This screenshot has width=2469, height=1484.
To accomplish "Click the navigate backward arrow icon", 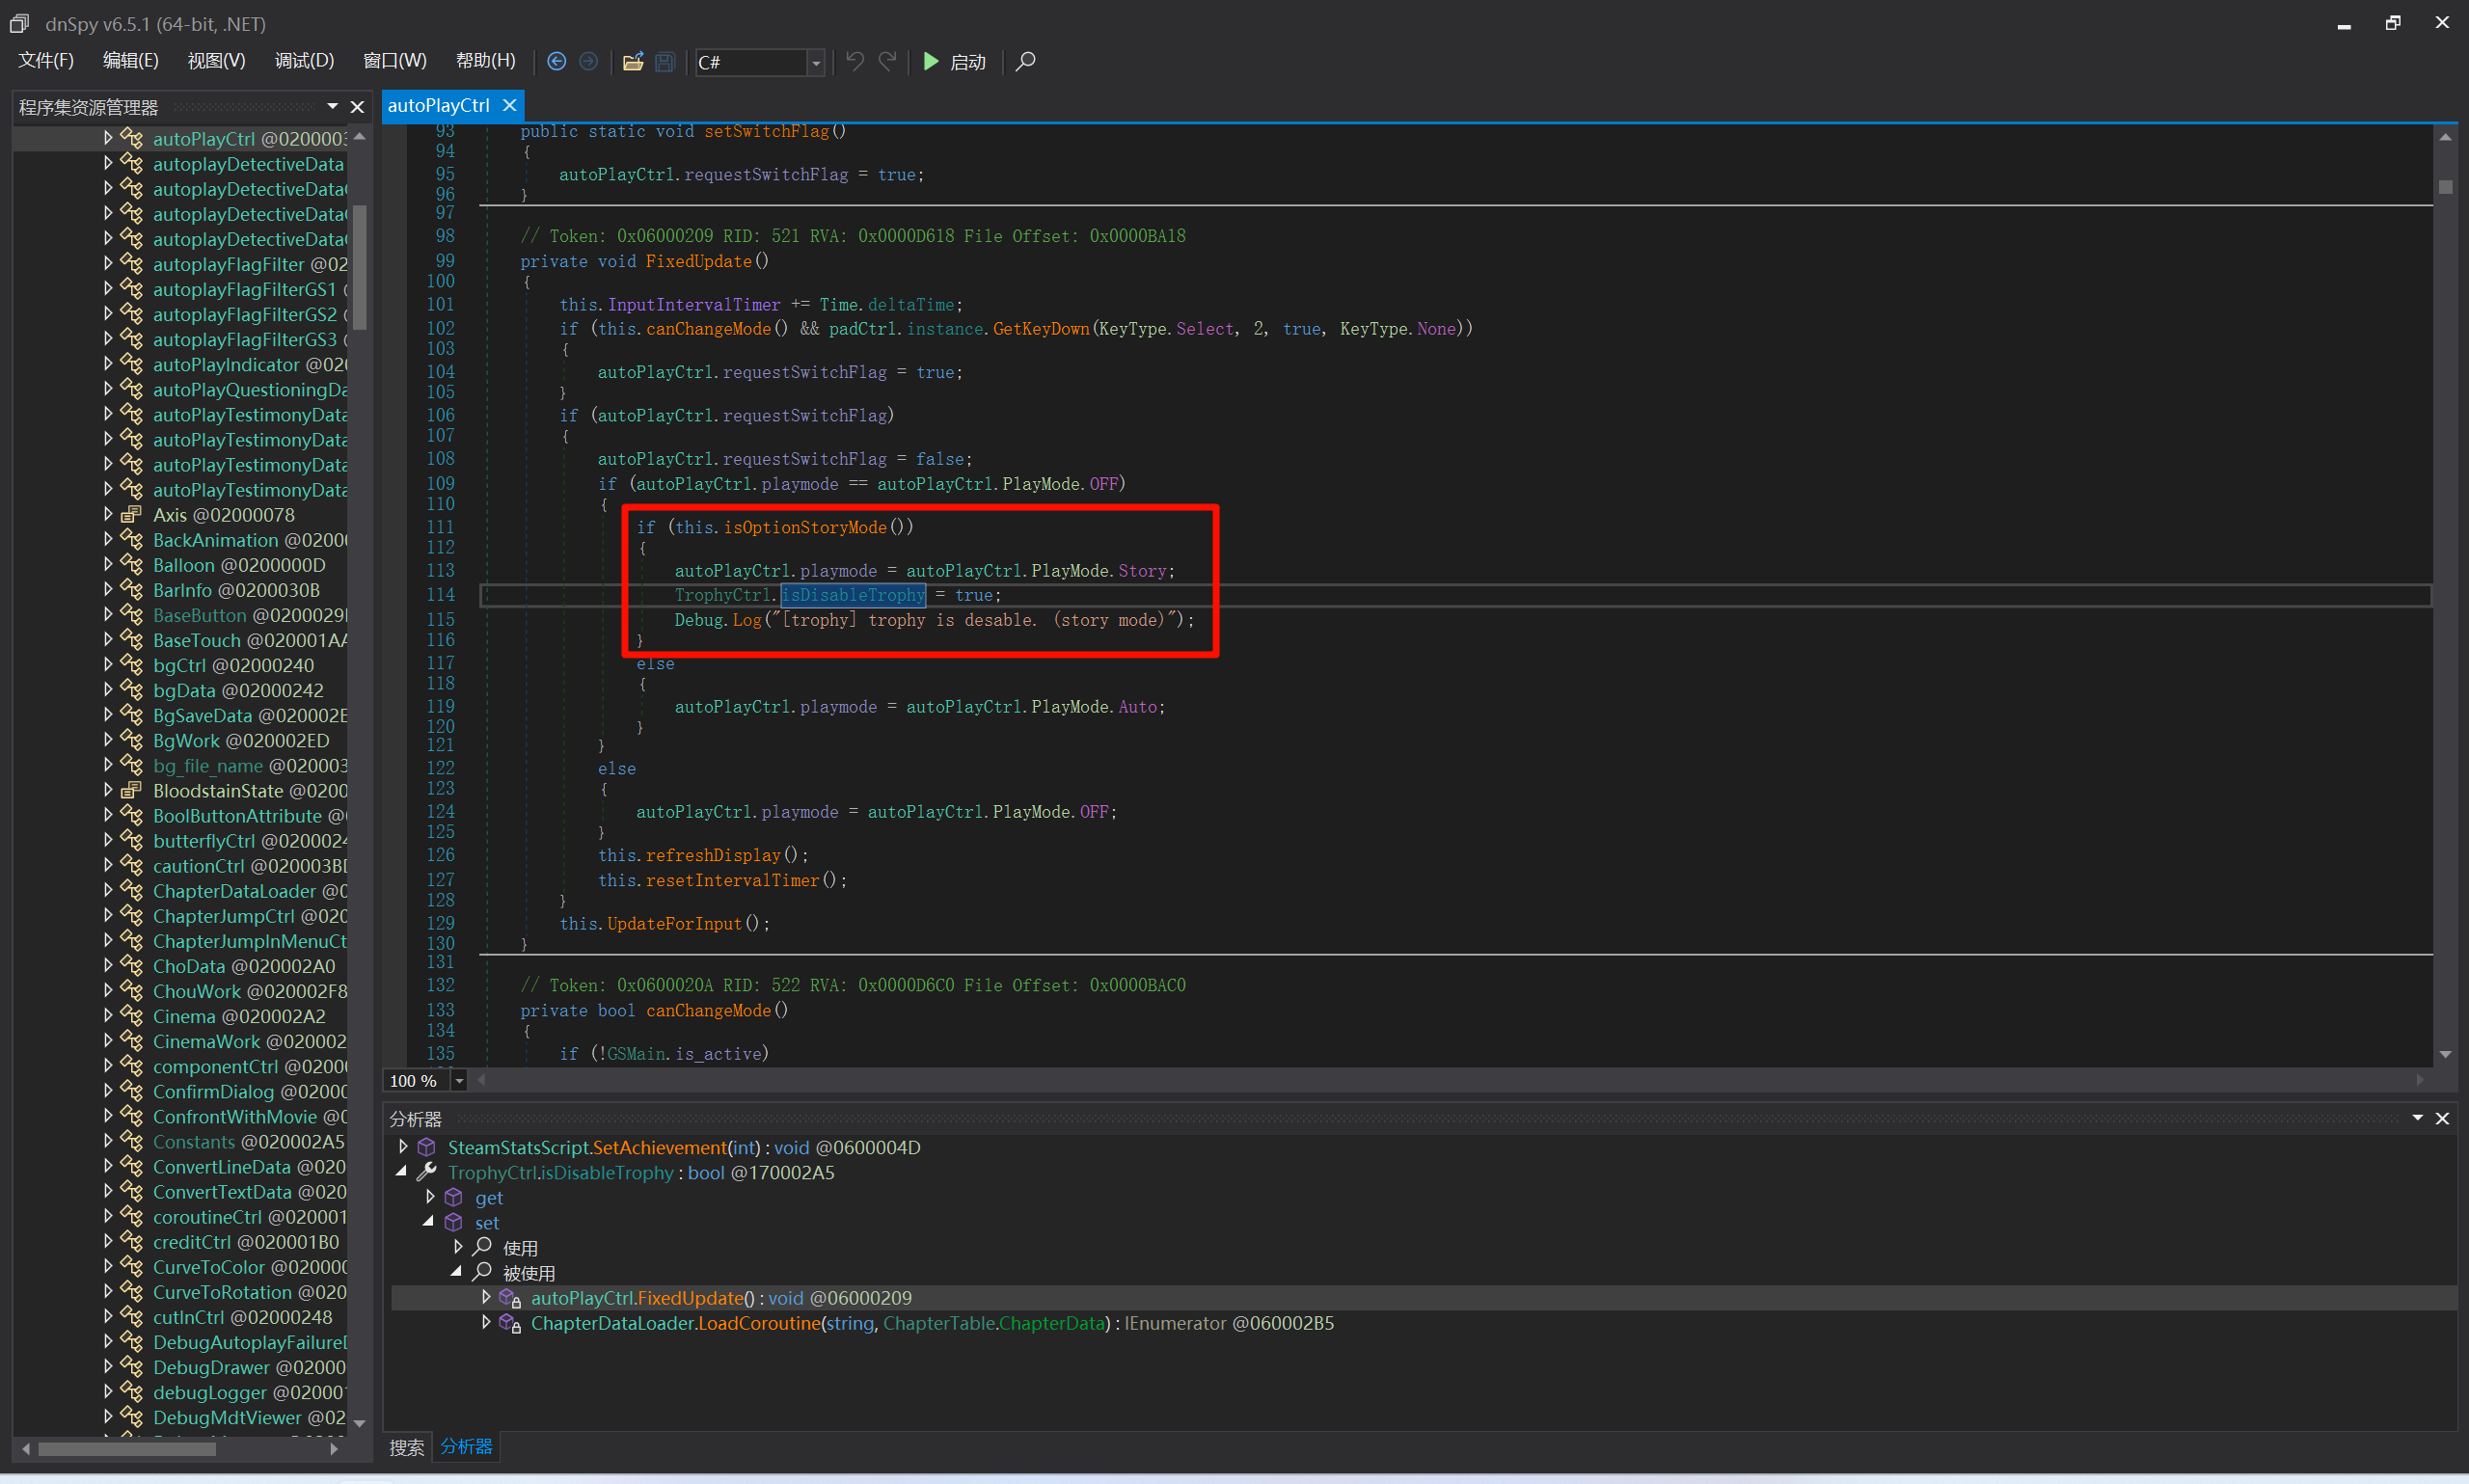I will (x=557, y=62).
